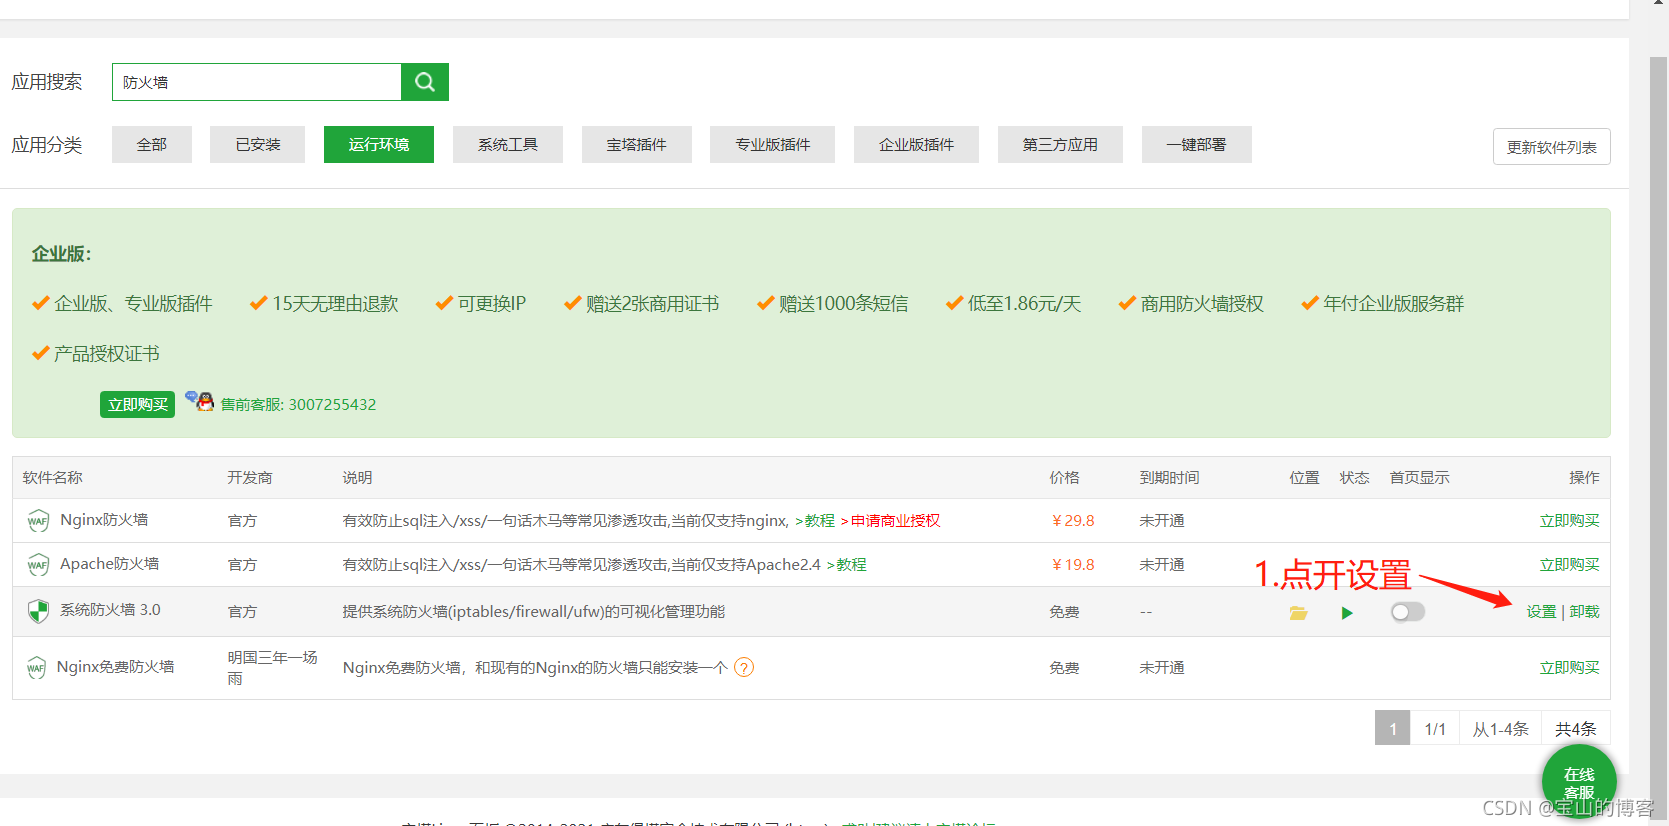
Task: Click 立即购买 button in enterprise banner
Action: click(x=137, y=404)
